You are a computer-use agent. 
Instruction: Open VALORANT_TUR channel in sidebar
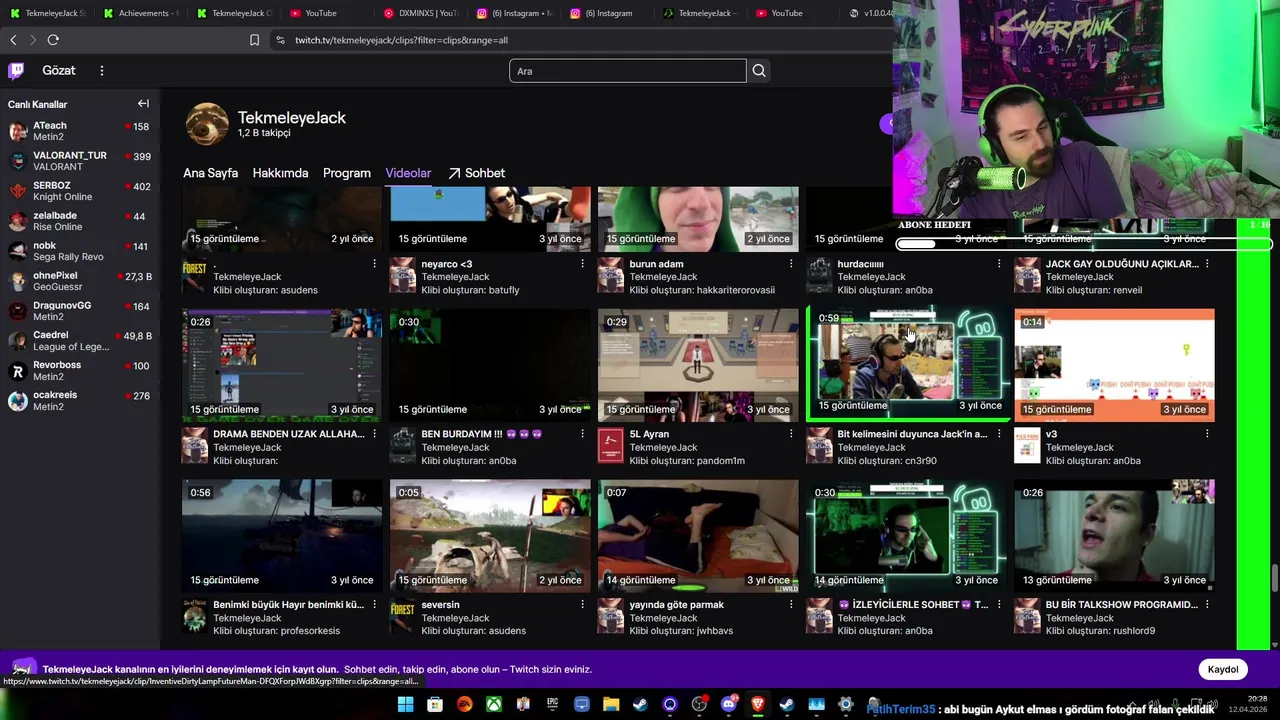click(80, 161)
